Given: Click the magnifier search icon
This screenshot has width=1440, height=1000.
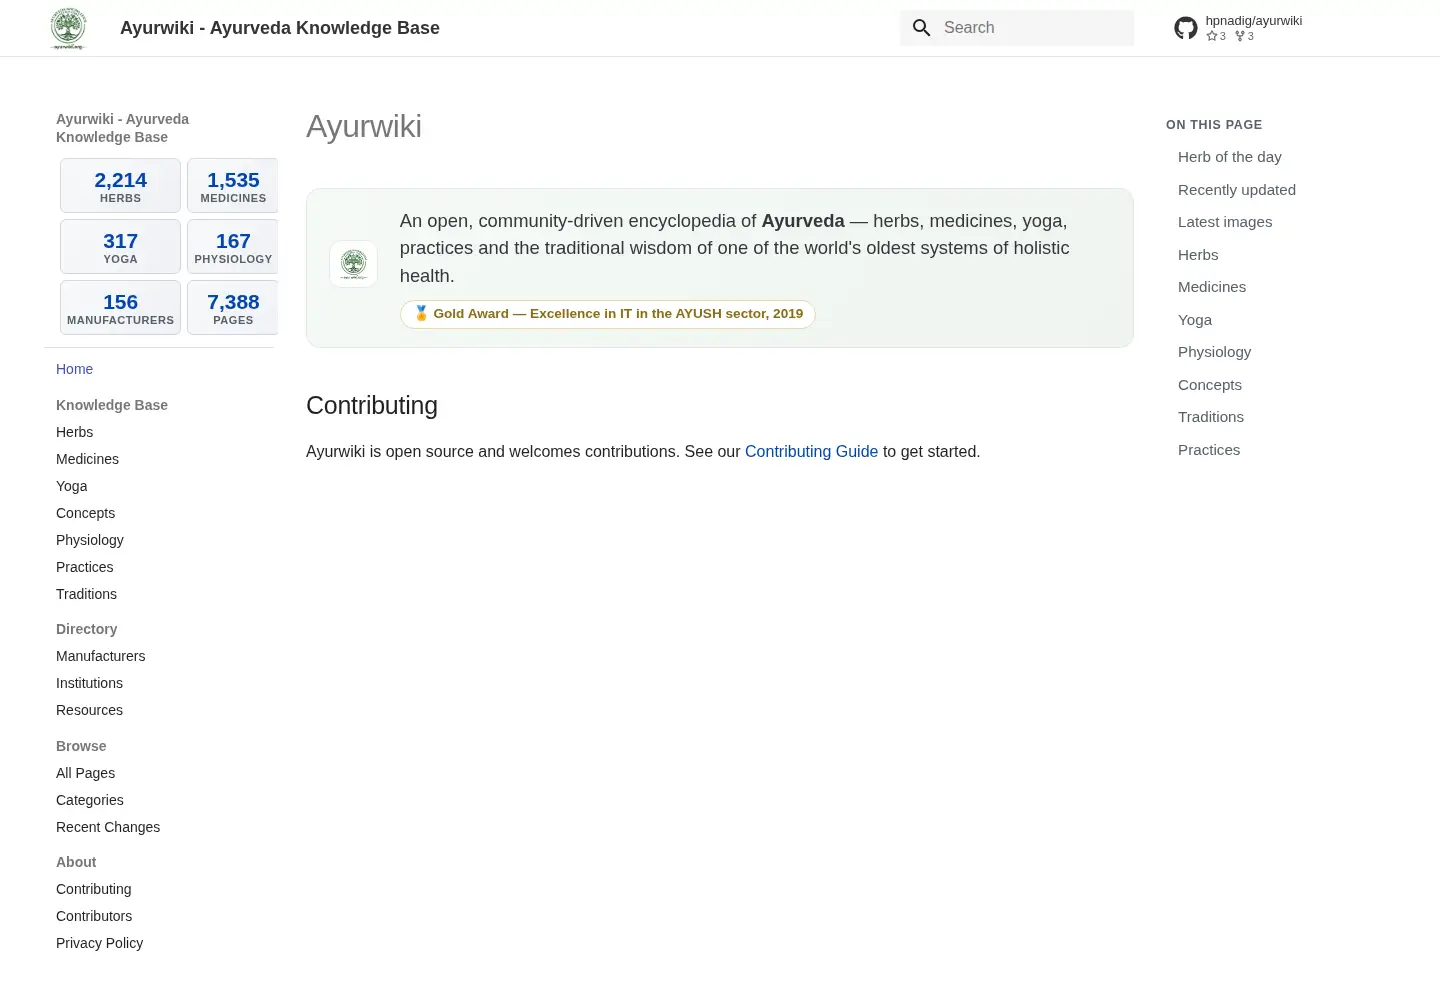Looking at the screenshot, I should 922,28.
